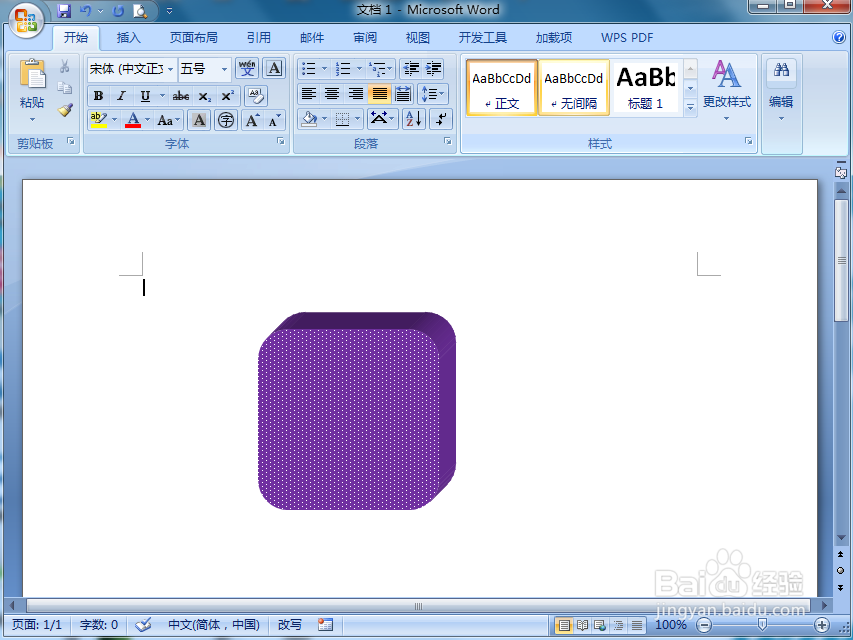The width and height of the screenshot is (853, 640).
Task: Toggle strikethrough text
Action: pyautogui.click(x=181, y=96)
